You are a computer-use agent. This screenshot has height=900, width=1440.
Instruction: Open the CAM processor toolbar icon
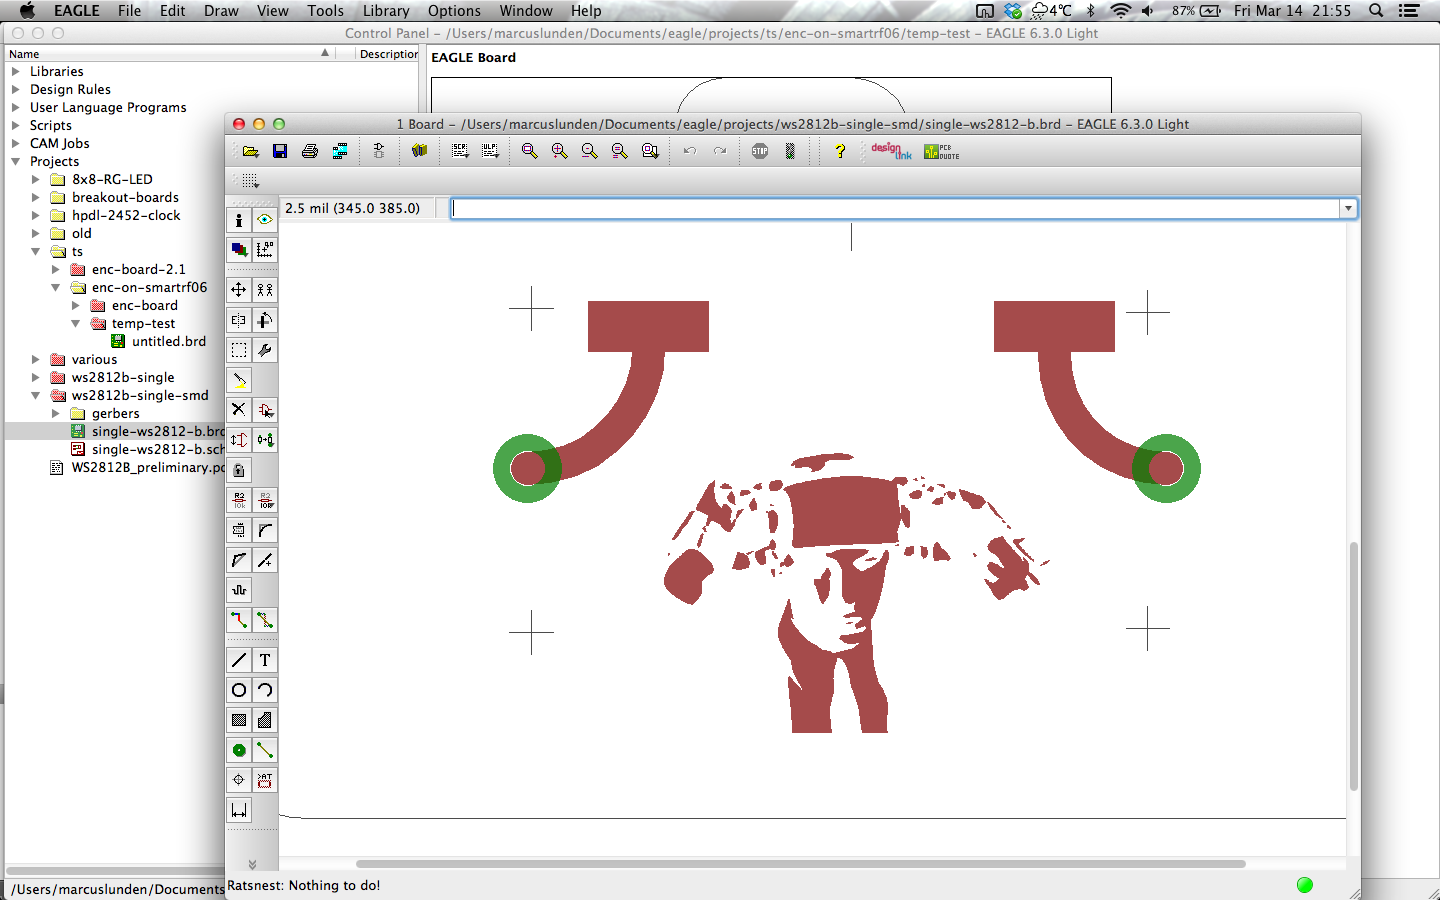[340, 151]
